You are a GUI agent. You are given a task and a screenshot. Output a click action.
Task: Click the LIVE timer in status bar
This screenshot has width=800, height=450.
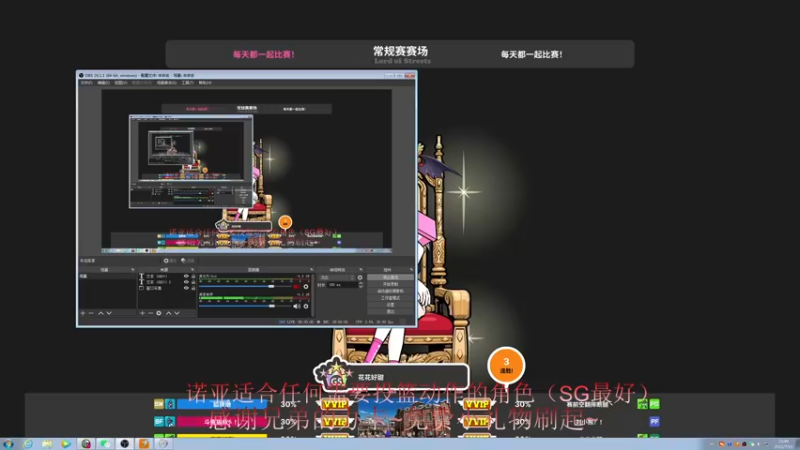click(300, 322)
